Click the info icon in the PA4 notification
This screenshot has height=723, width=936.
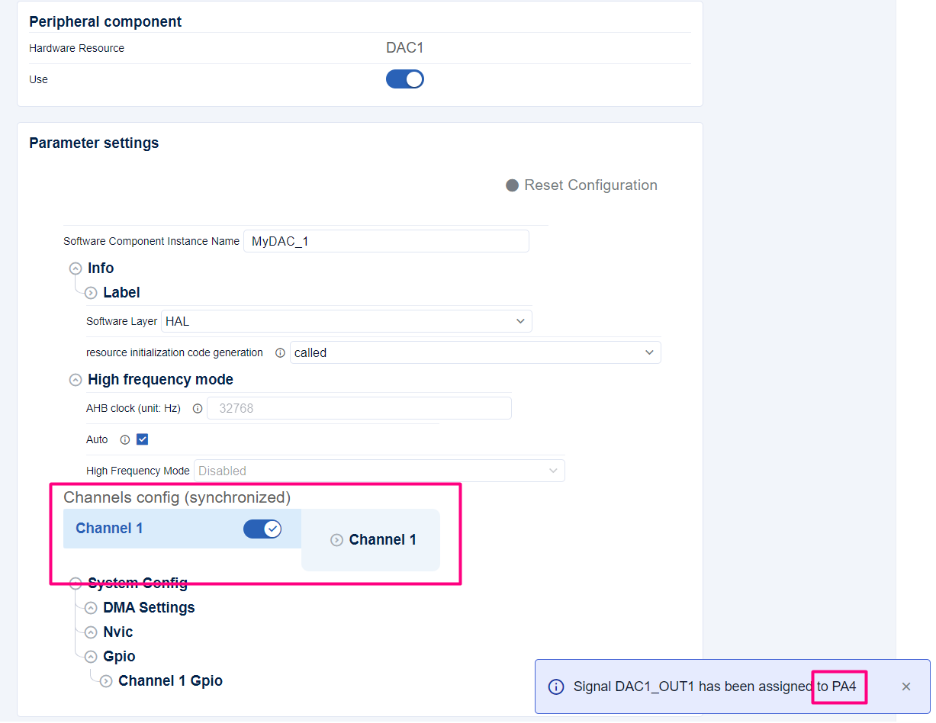(556, 687)
